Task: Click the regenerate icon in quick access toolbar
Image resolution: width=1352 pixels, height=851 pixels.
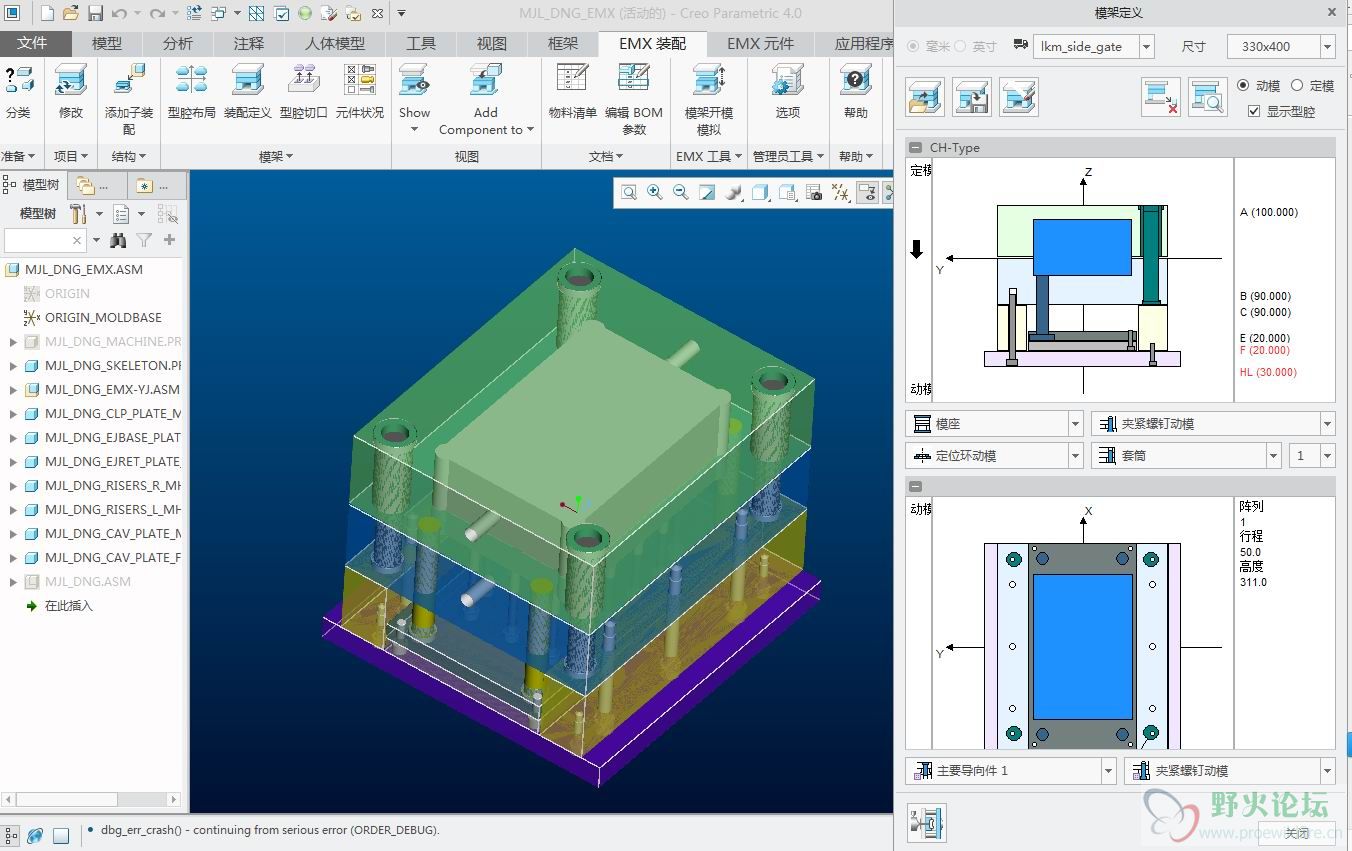Action: [x=194, y=13]
